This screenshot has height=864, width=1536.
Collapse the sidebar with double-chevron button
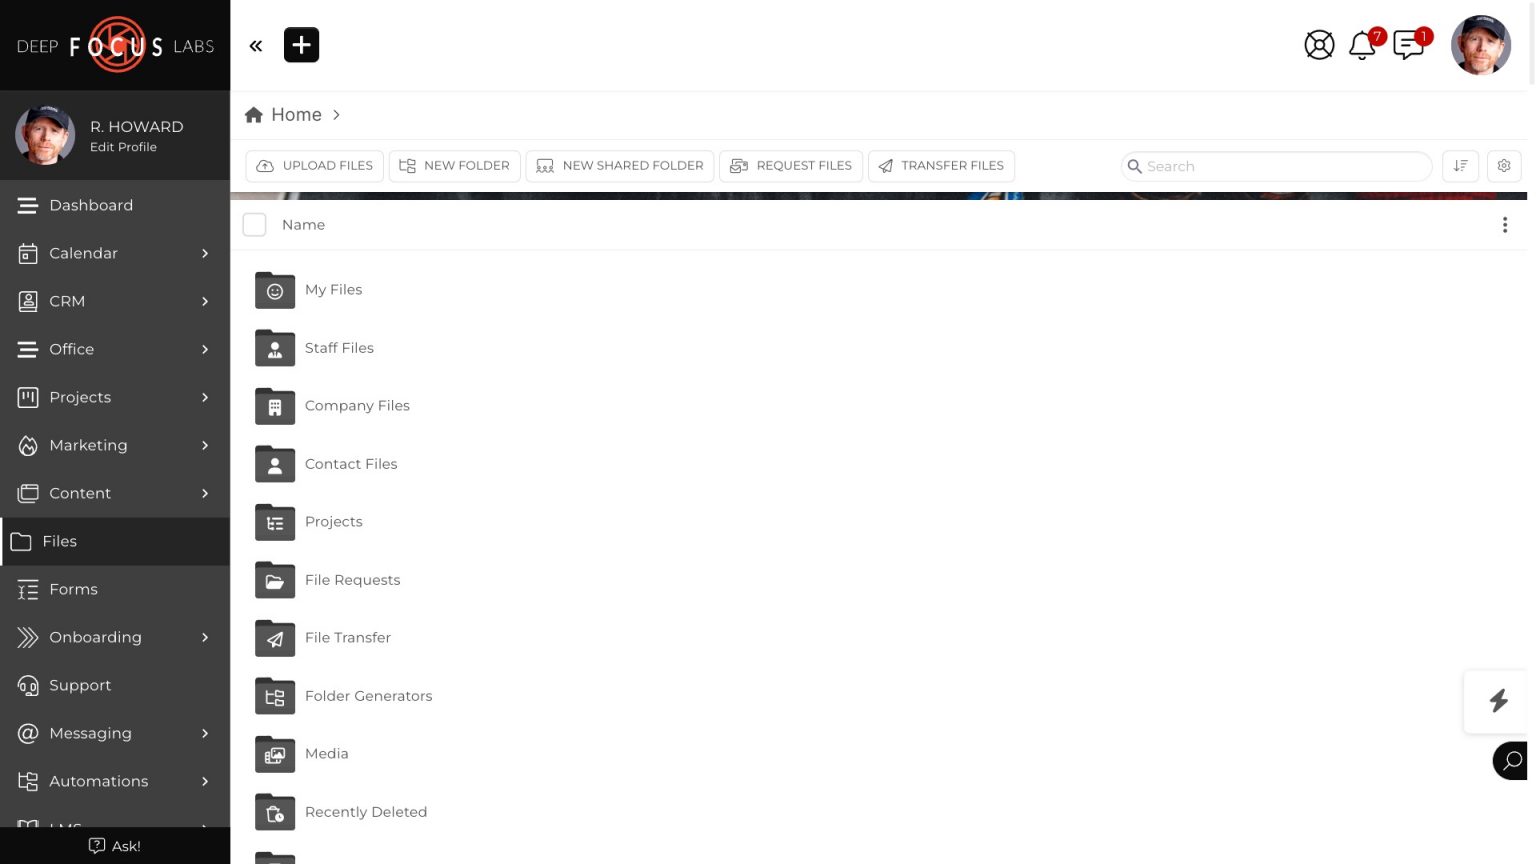pyautogui.click(x=256, y=45)
